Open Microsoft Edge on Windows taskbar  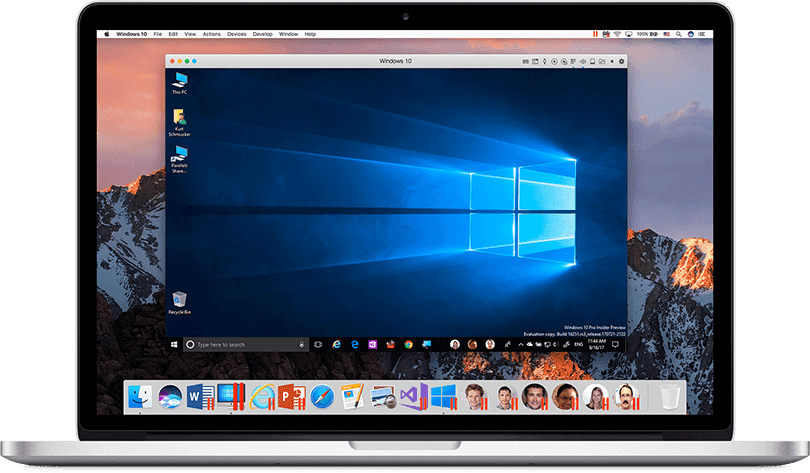pyautogui.click(x=354, y=344)
